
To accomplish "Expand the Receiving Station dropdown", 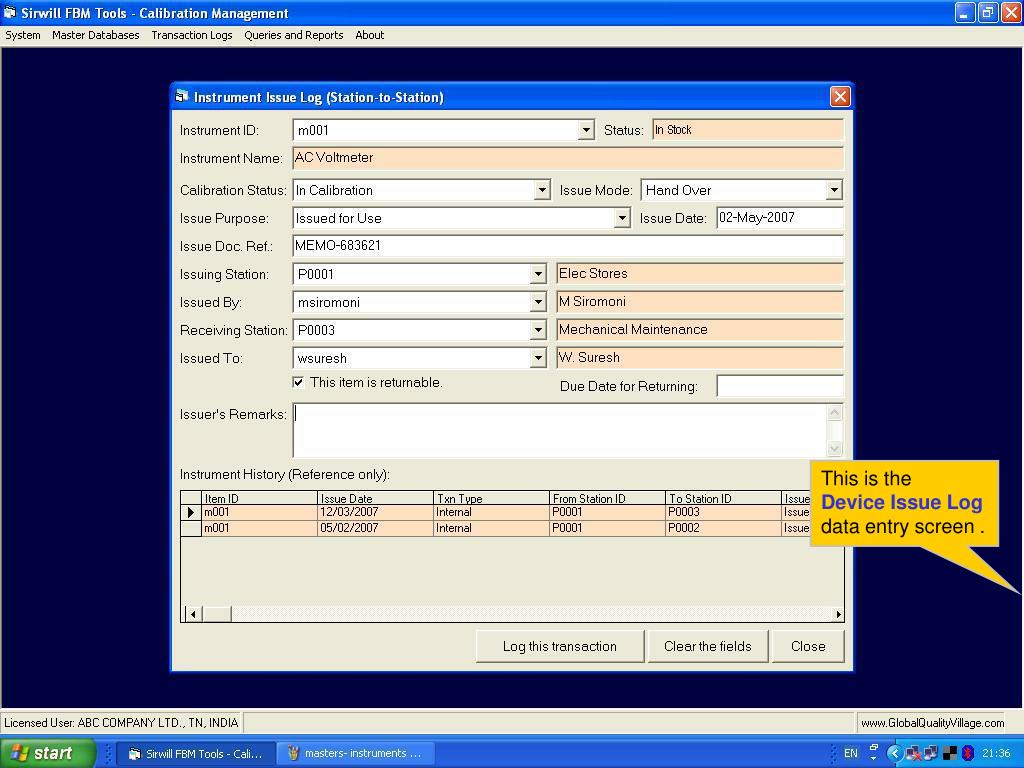I will pos(537,330).
